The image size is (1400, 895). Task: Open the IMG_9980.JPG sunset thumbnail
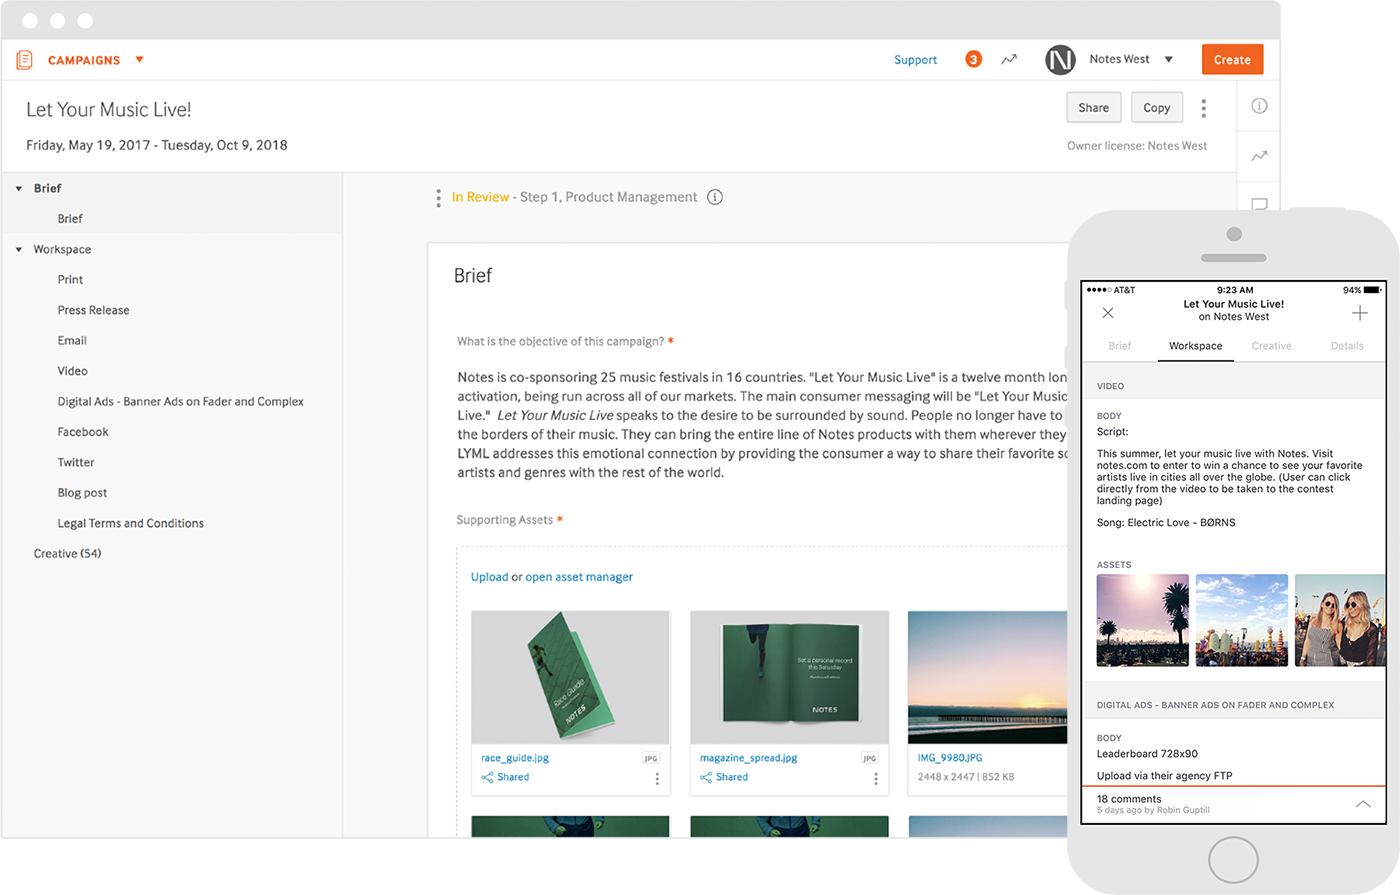coord(987,677)
